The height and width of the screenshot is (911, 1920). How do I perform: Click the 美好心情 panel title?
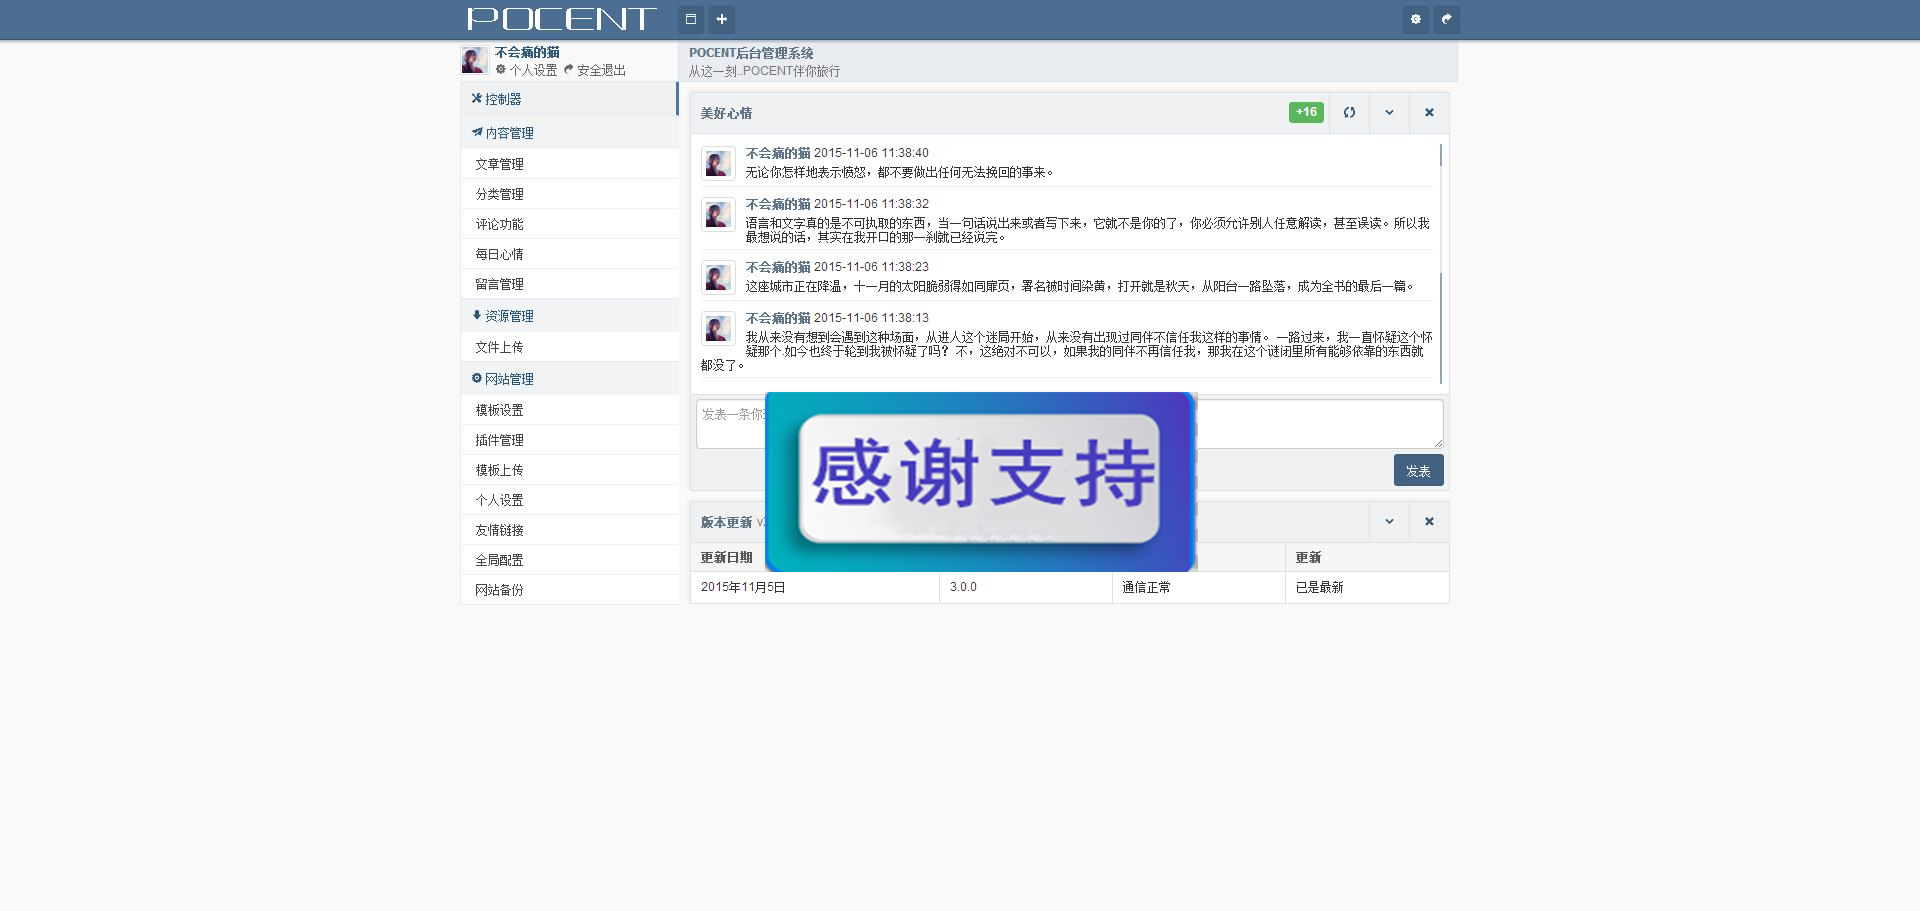click(726, 113)
